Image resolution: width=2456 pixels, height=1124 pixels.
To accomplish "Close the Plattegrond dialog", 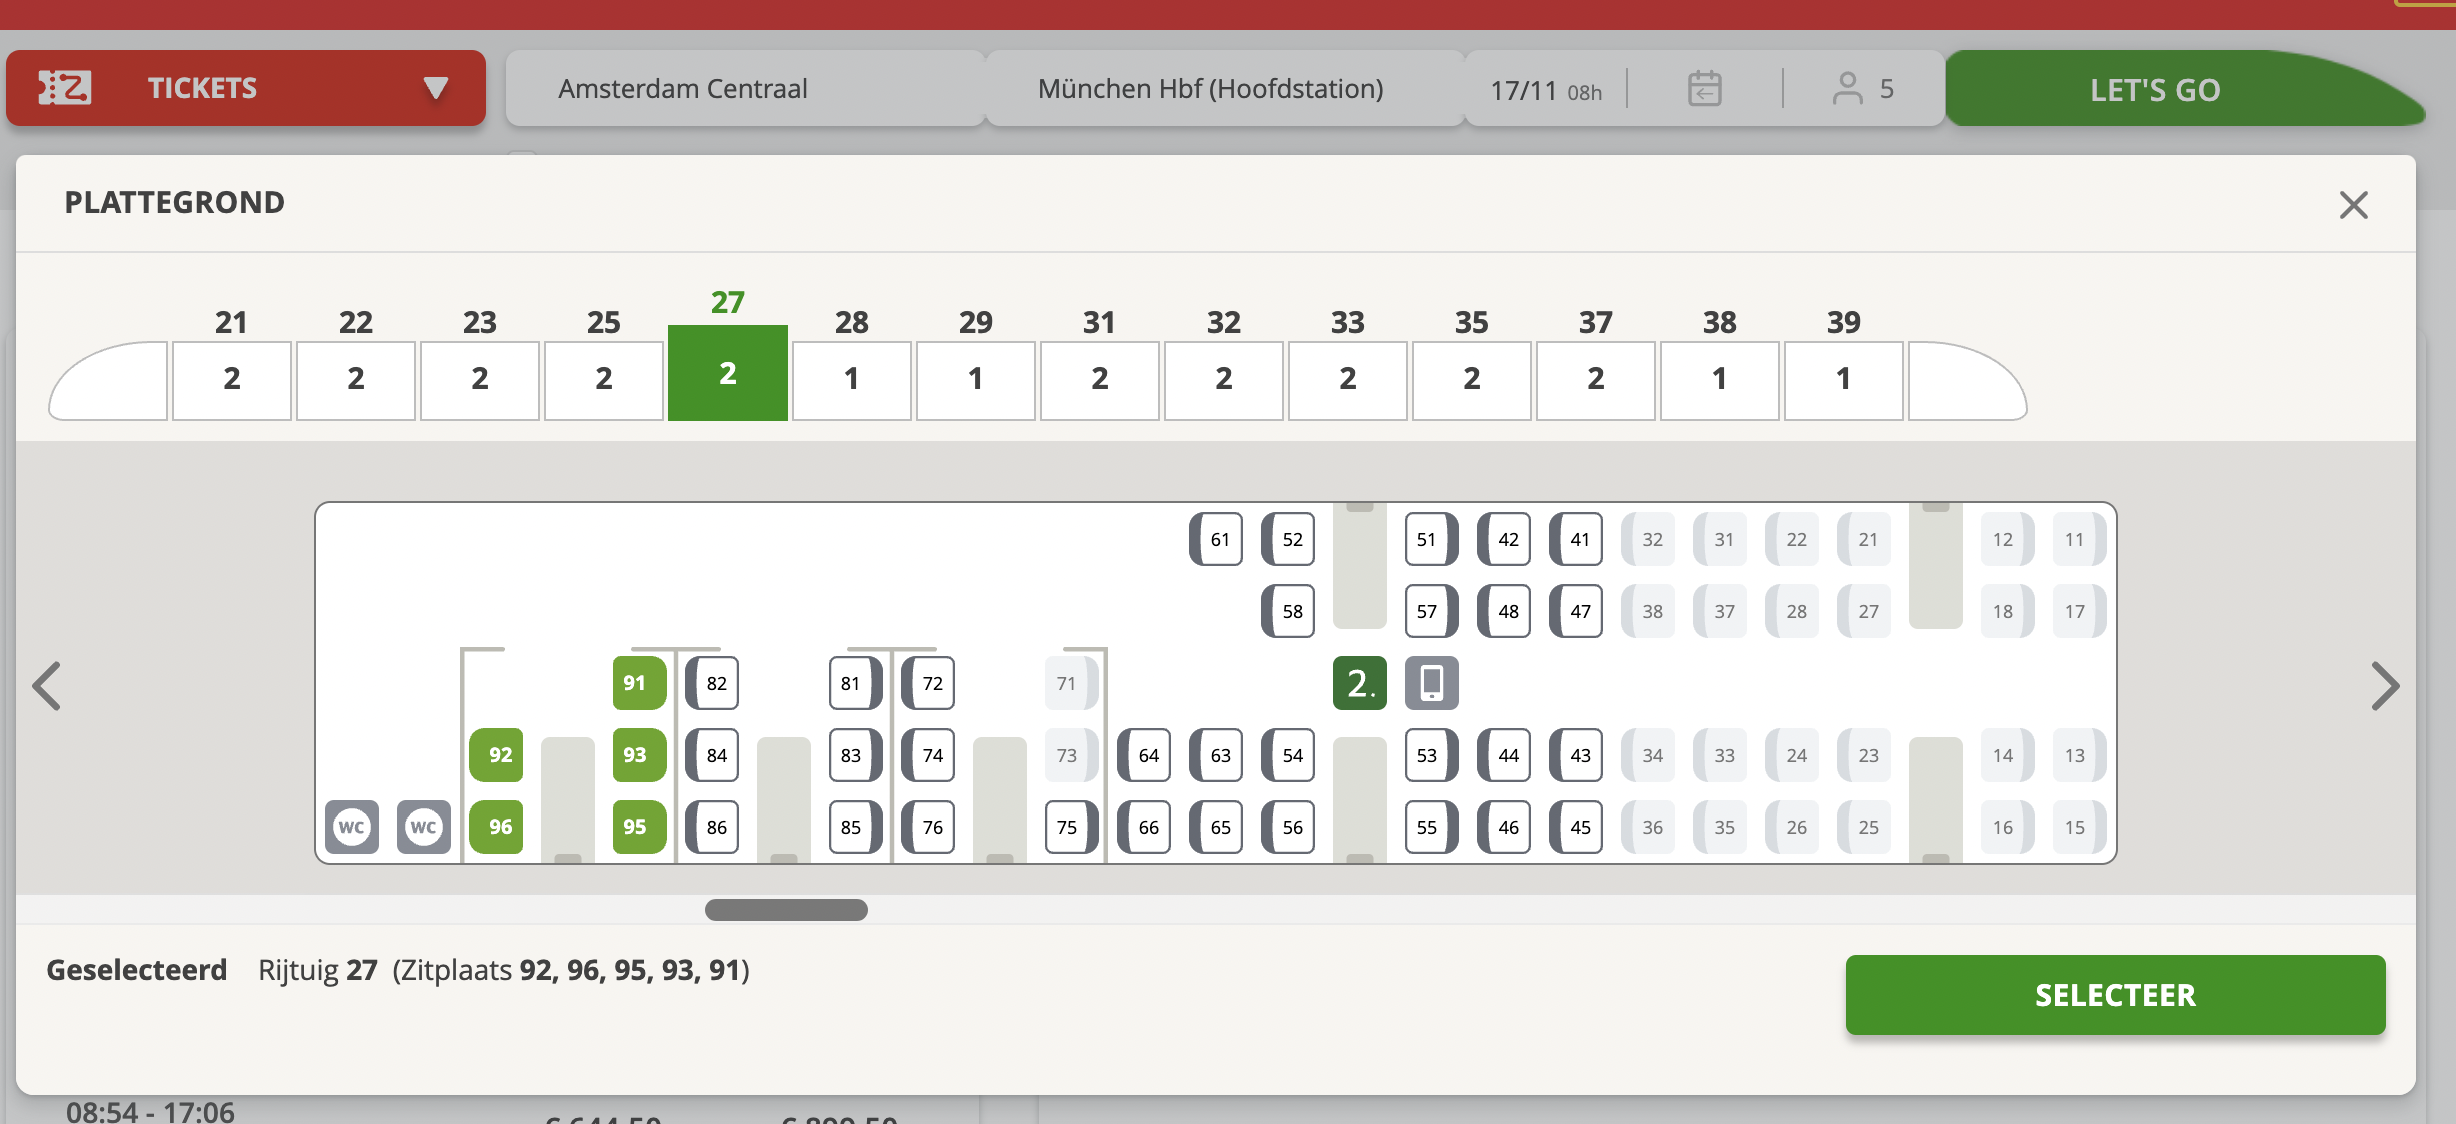I will 2353,205.
